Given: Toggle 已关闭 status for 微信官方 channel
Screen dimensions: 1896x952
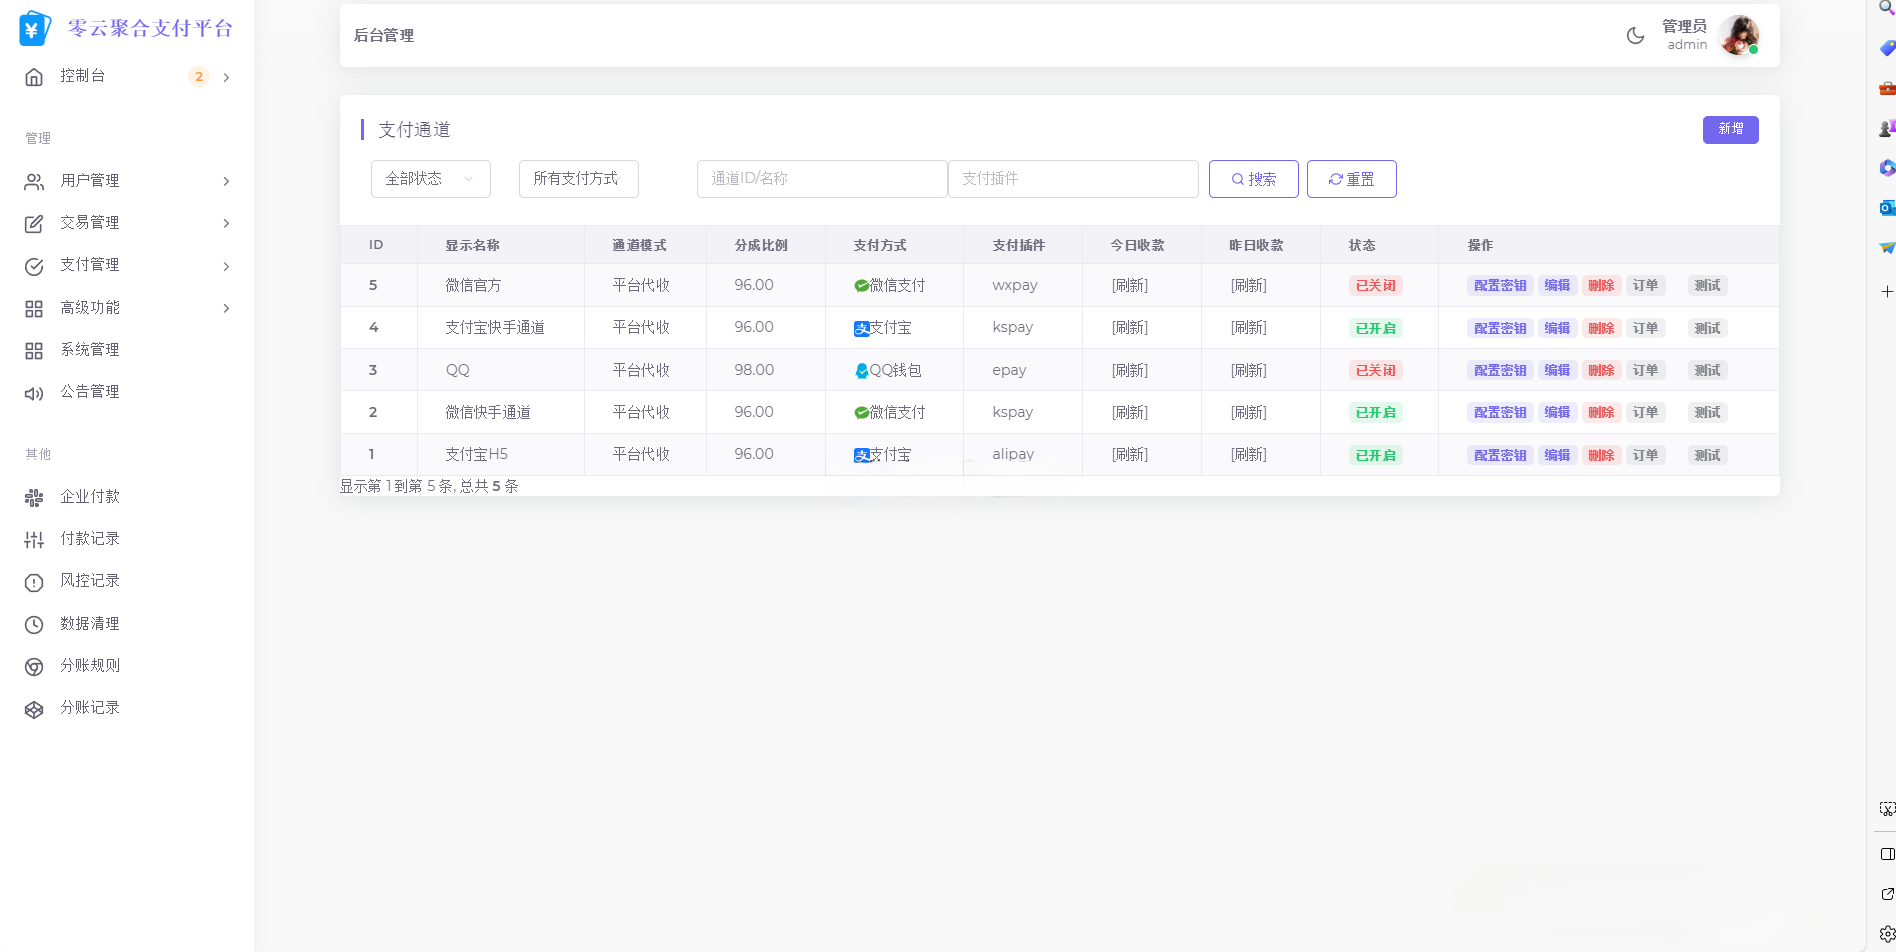Looking at the screenshot, I should point(1375,286).
